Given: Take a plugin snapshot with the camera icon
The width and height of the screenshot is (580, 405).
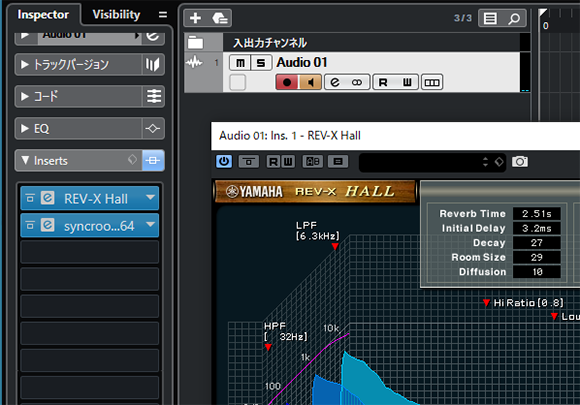Looking at the screenshot, I should point(520,162).
